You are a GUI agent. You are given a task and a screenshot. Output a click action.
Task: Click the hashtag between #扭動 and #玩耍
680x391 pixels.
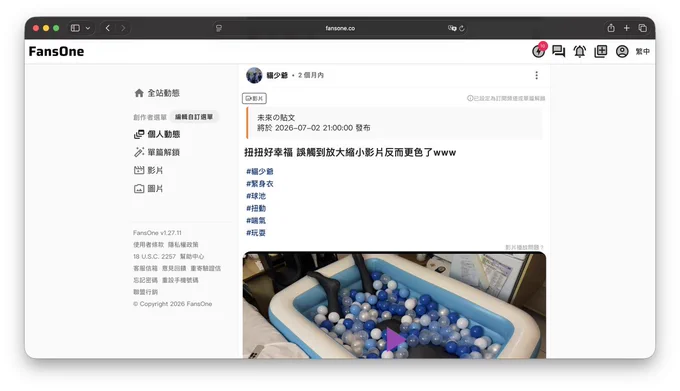coord(256,221)
